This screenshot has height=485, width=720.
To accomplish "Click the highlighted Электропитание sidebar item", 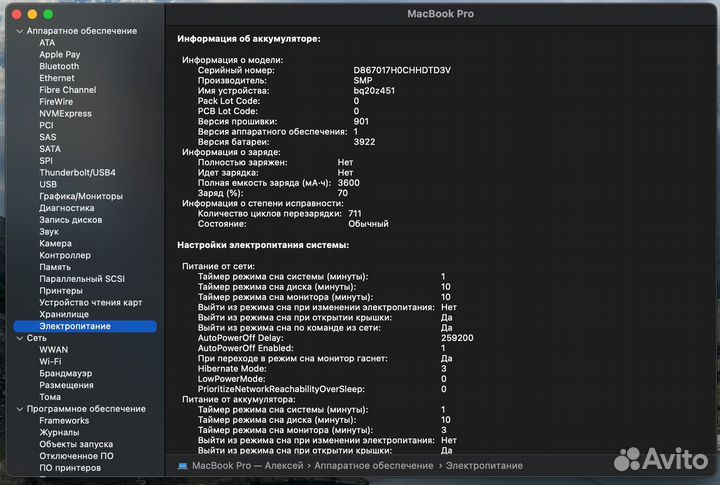I will [85, 326].
